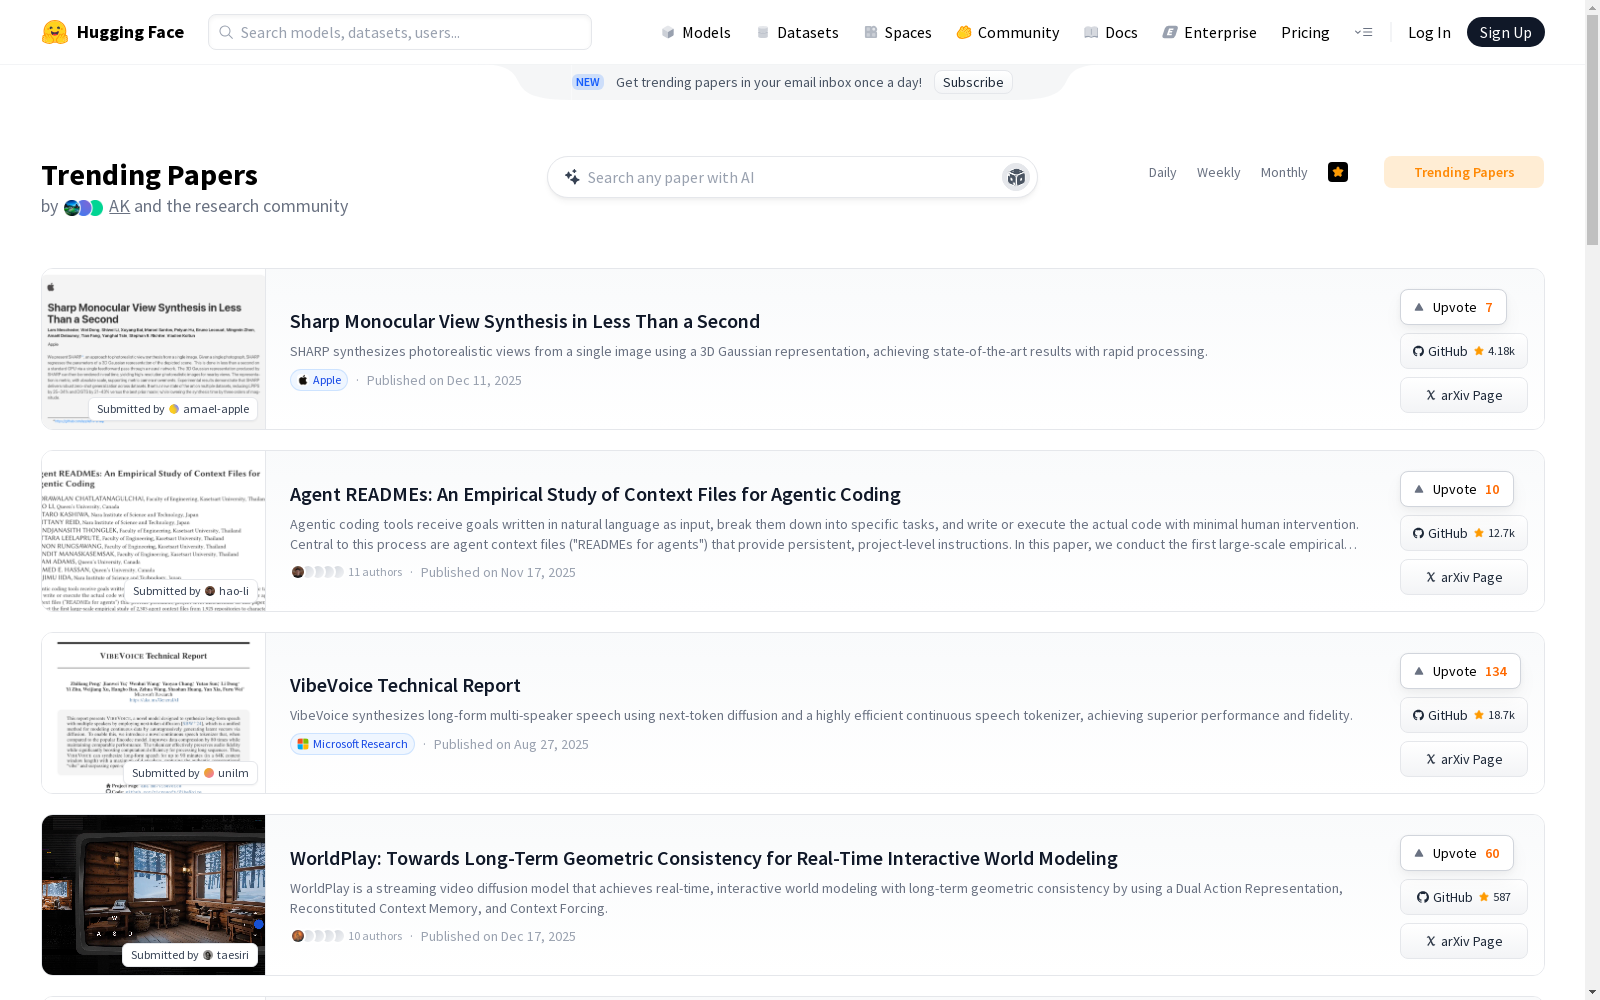Upvote the Sharp Monocular View Synthesis paper
The image size is (1600, 1000).
[1453, 307]
